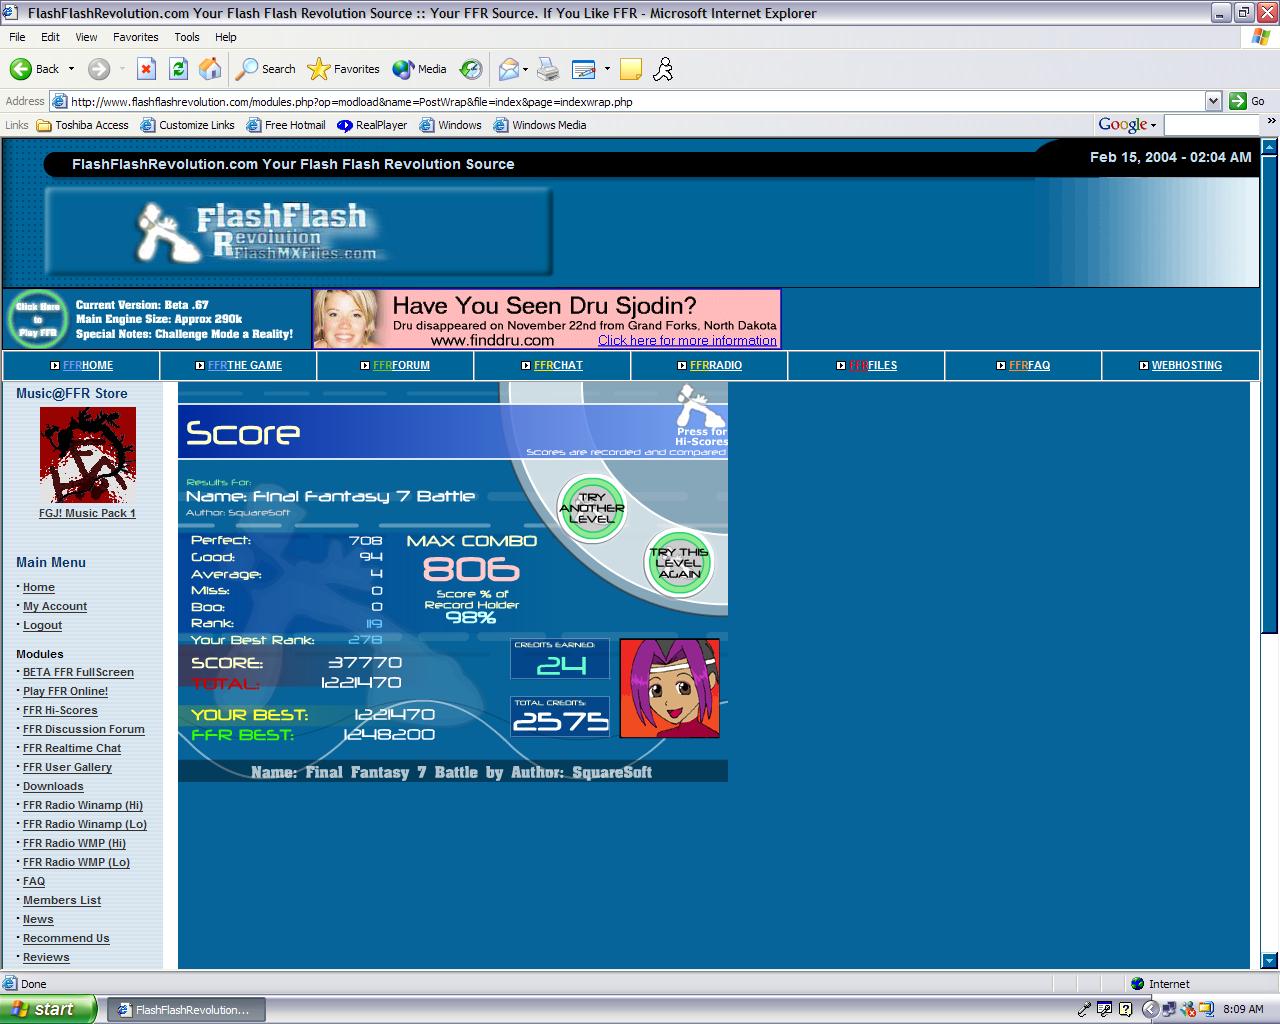Image resolution: width=1280 pixels, height=1024 pixels.
Task: Click Try This Level Again green button
Action: tap(679, 563)
